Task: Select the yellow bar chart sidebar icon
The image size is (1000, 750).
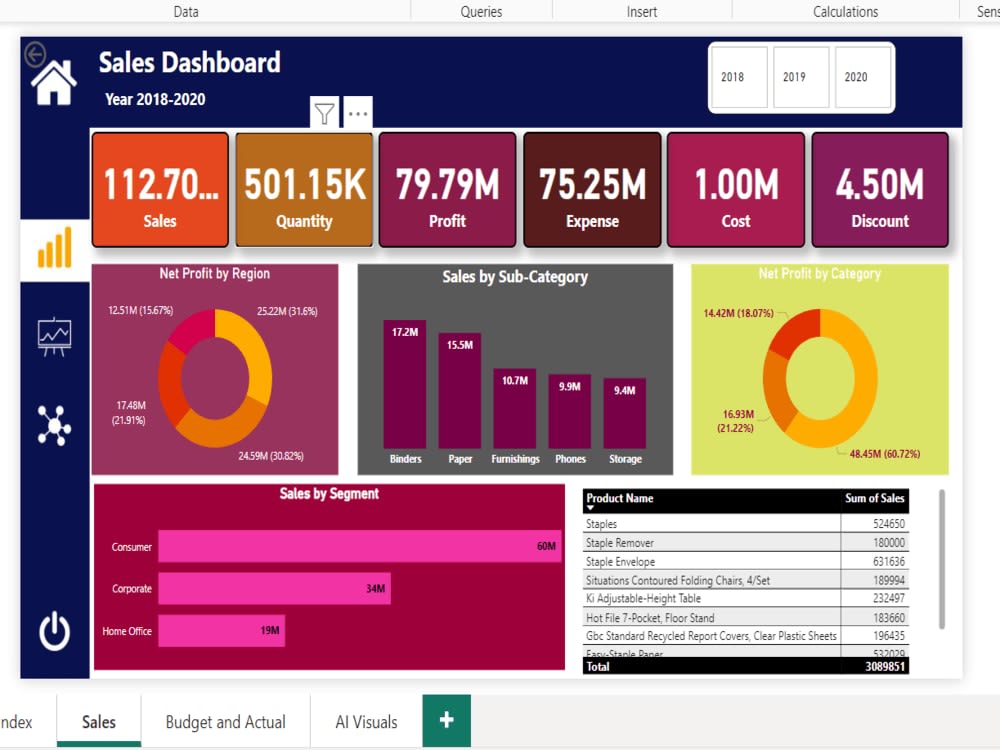Action: 52,246
